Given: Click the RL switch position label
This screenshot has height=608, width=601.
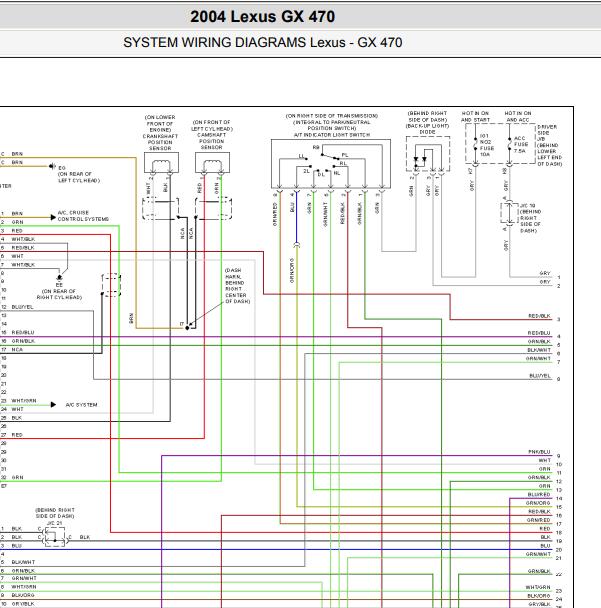Looking at the screenshot, I should 343,164.
